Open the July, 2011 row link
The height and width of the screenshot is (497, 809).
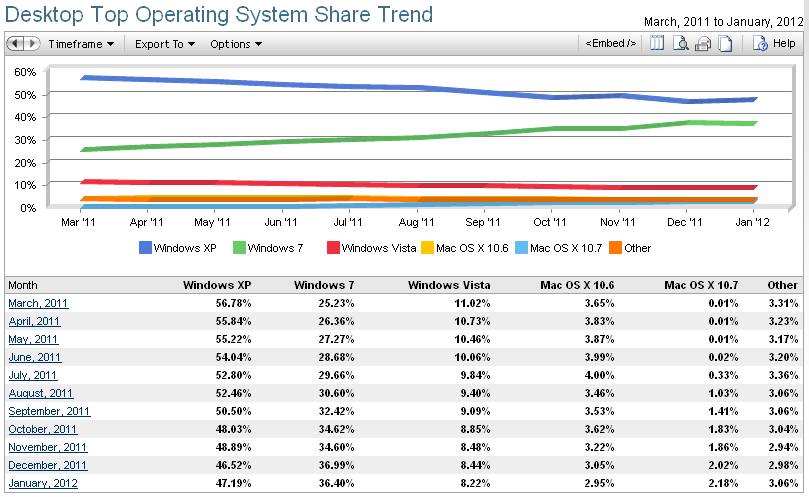33,375
